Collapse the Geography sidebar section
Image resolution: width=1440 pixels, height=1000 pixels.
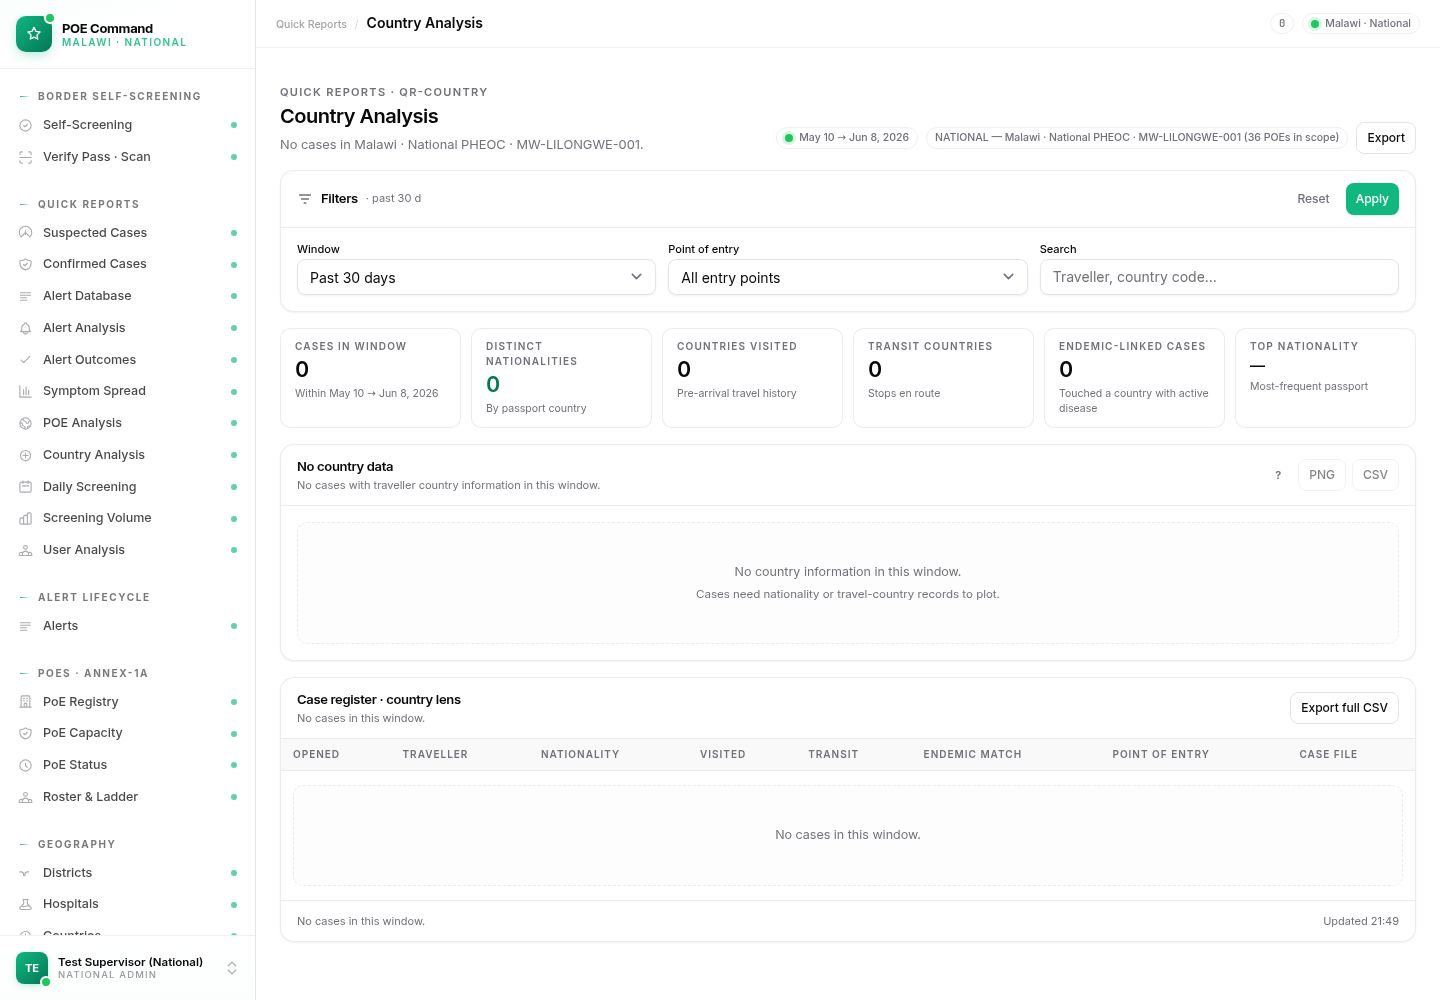click(x=67, y=844)
